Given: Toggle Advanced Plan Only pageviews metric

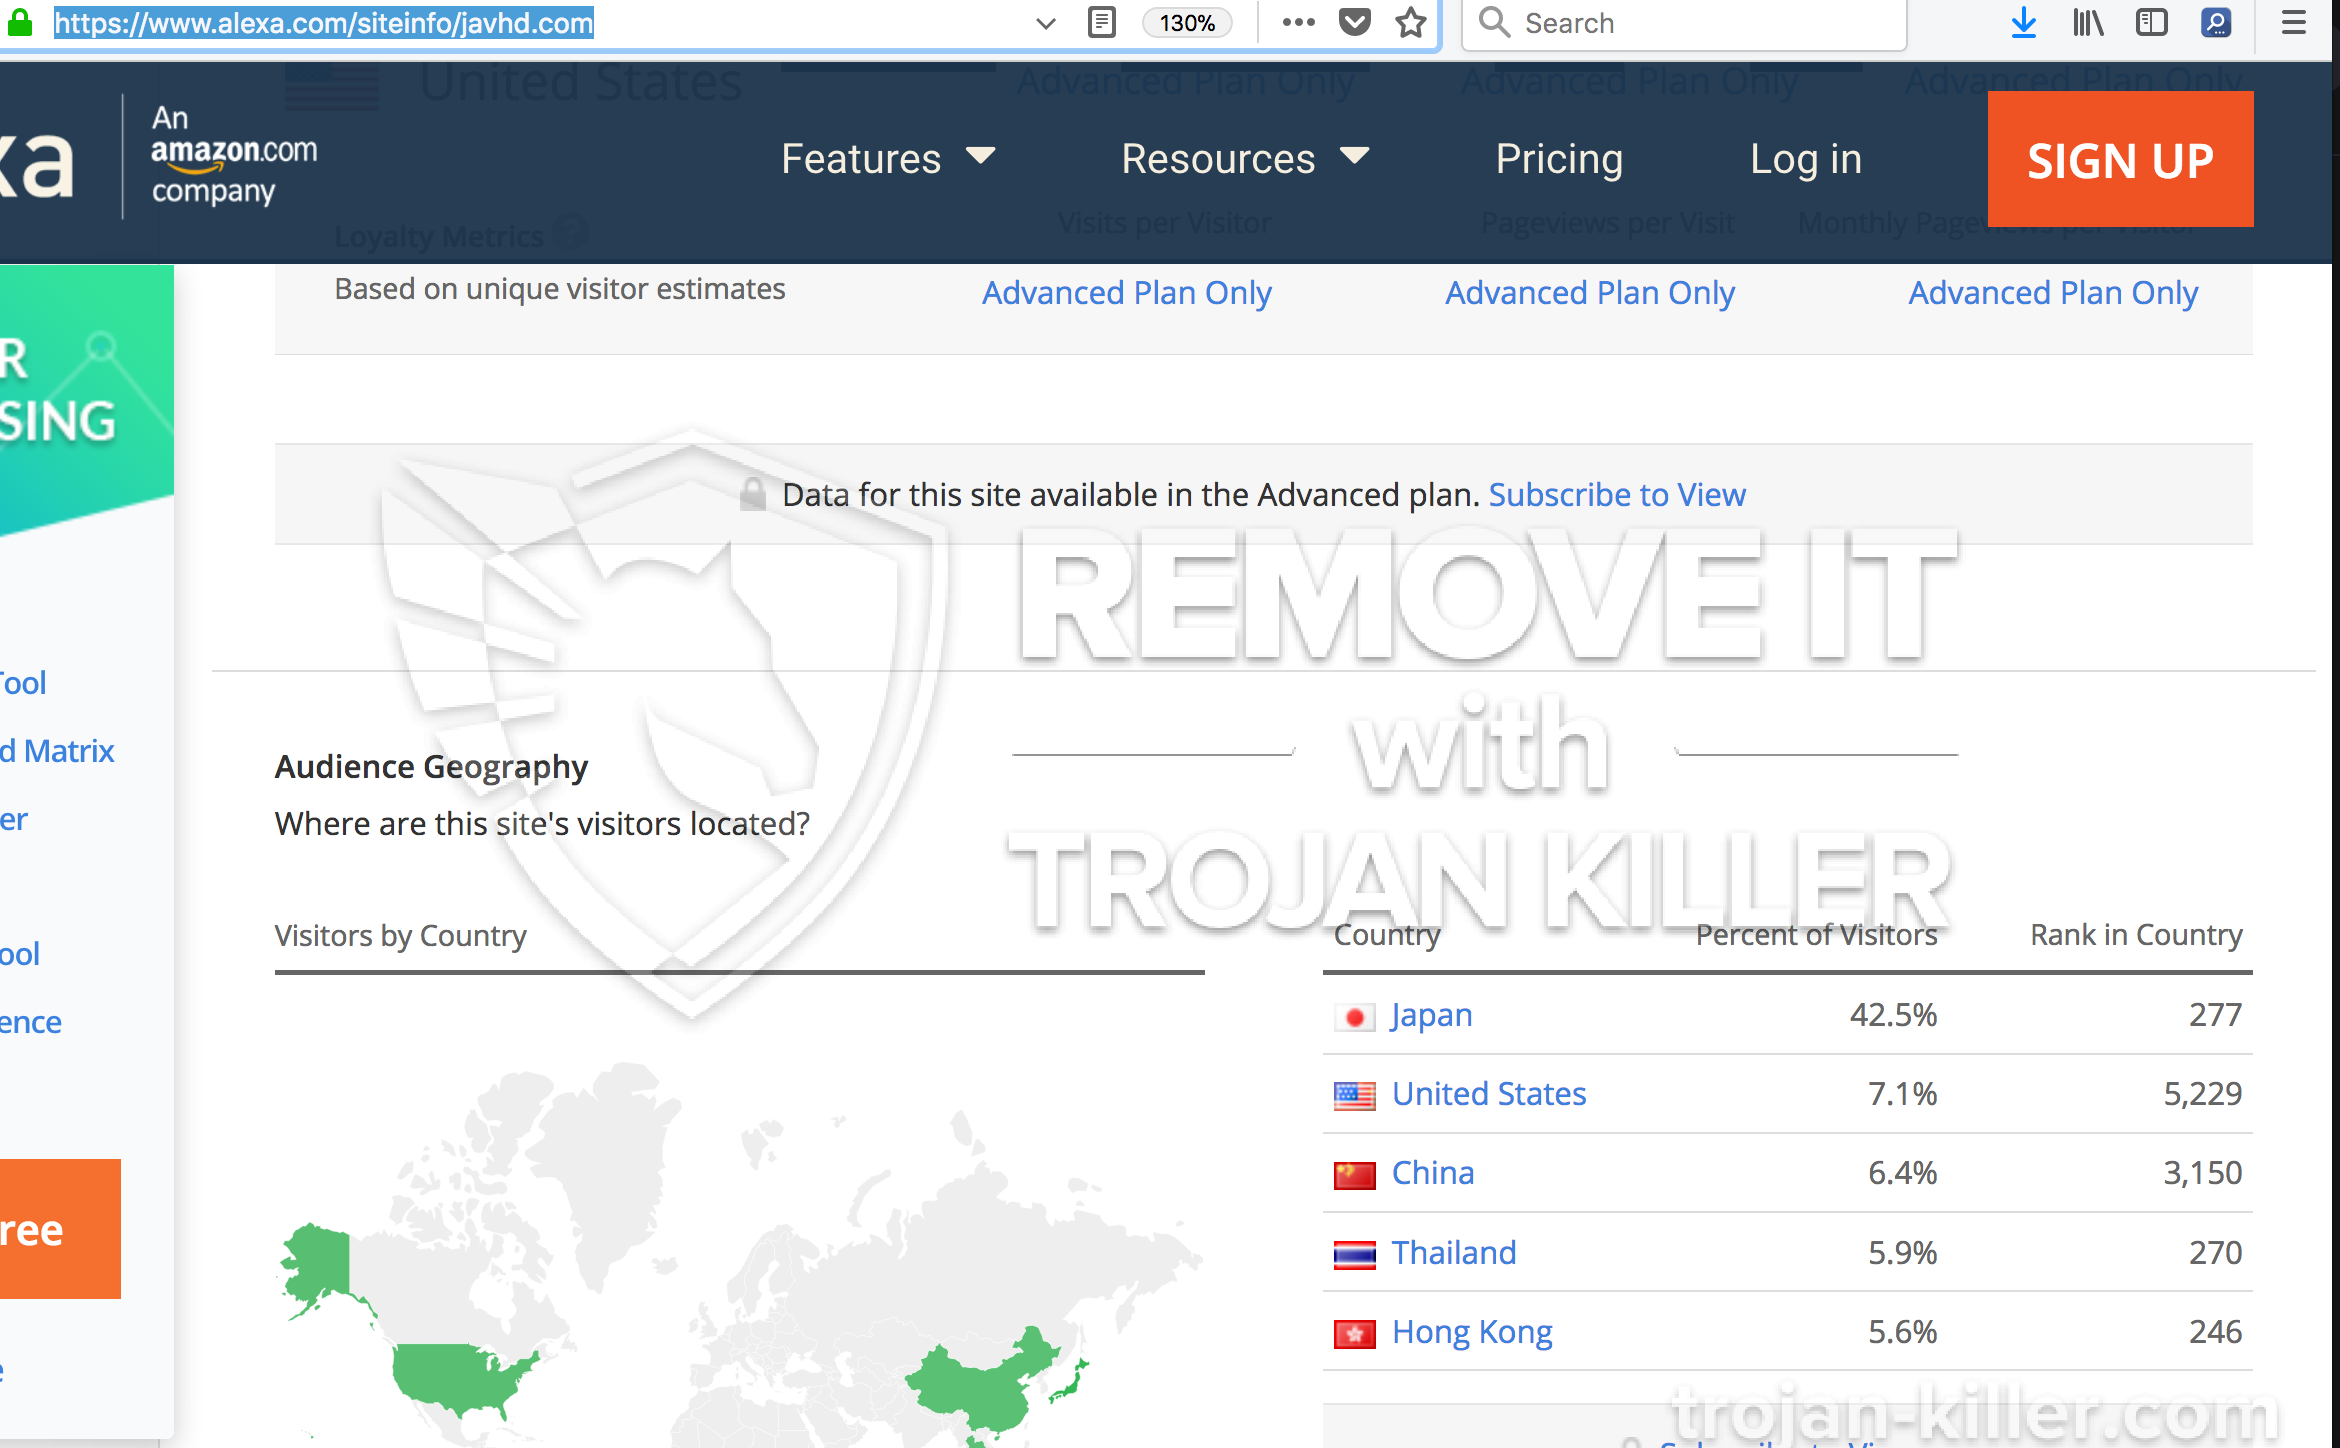Looking at the screenshot, I should click(x=1591, y=293).
